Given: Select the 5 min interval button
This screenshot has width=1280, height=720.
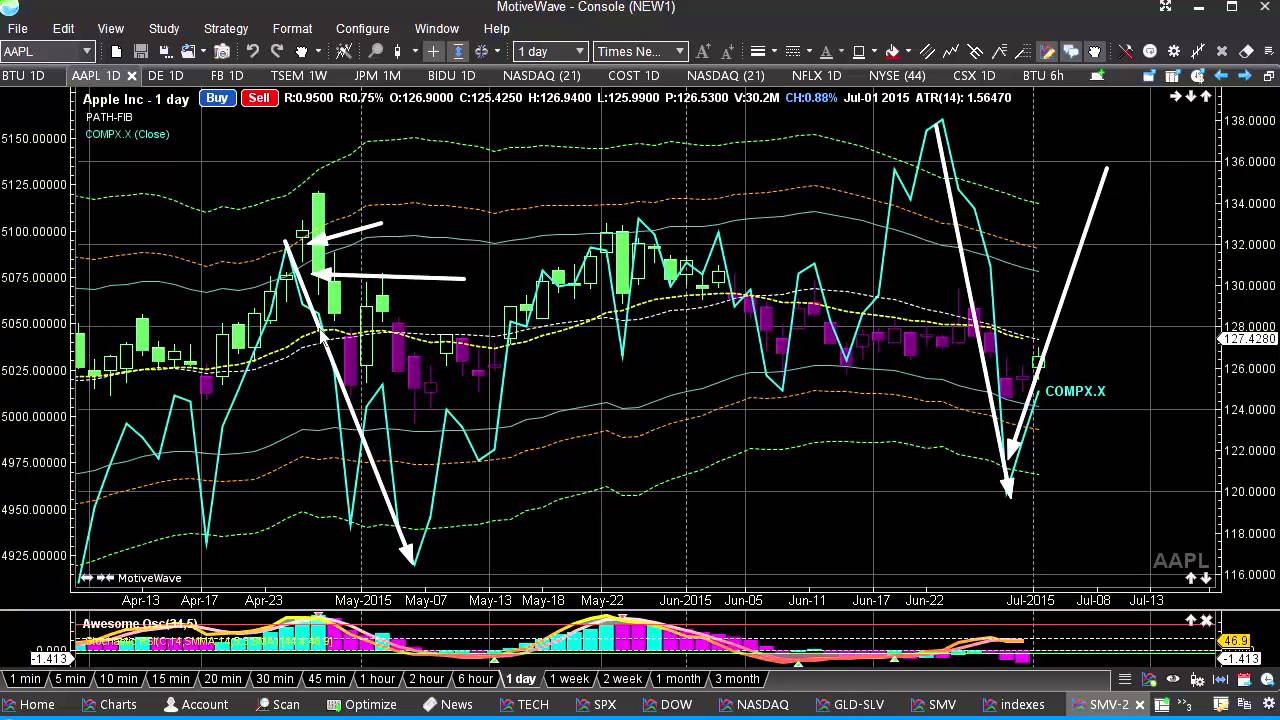Looking at the screenshot, I should point(70,679).
